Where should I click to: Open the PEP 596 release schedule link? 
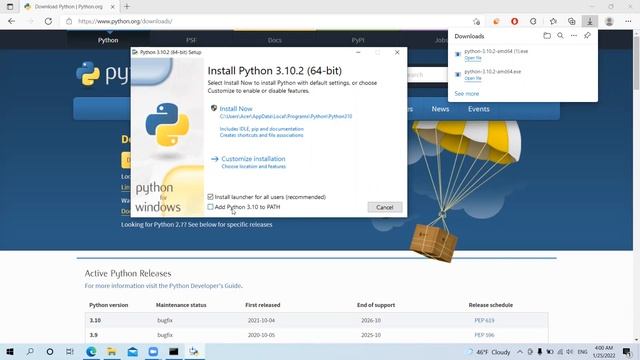pyautogui.click(x=484, y=335)
